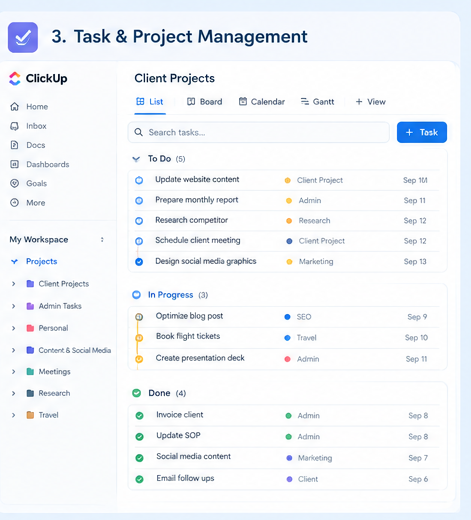Click the Client Projects folder icon
Viewport: 471px width, 520px height.
coord(30,284)
